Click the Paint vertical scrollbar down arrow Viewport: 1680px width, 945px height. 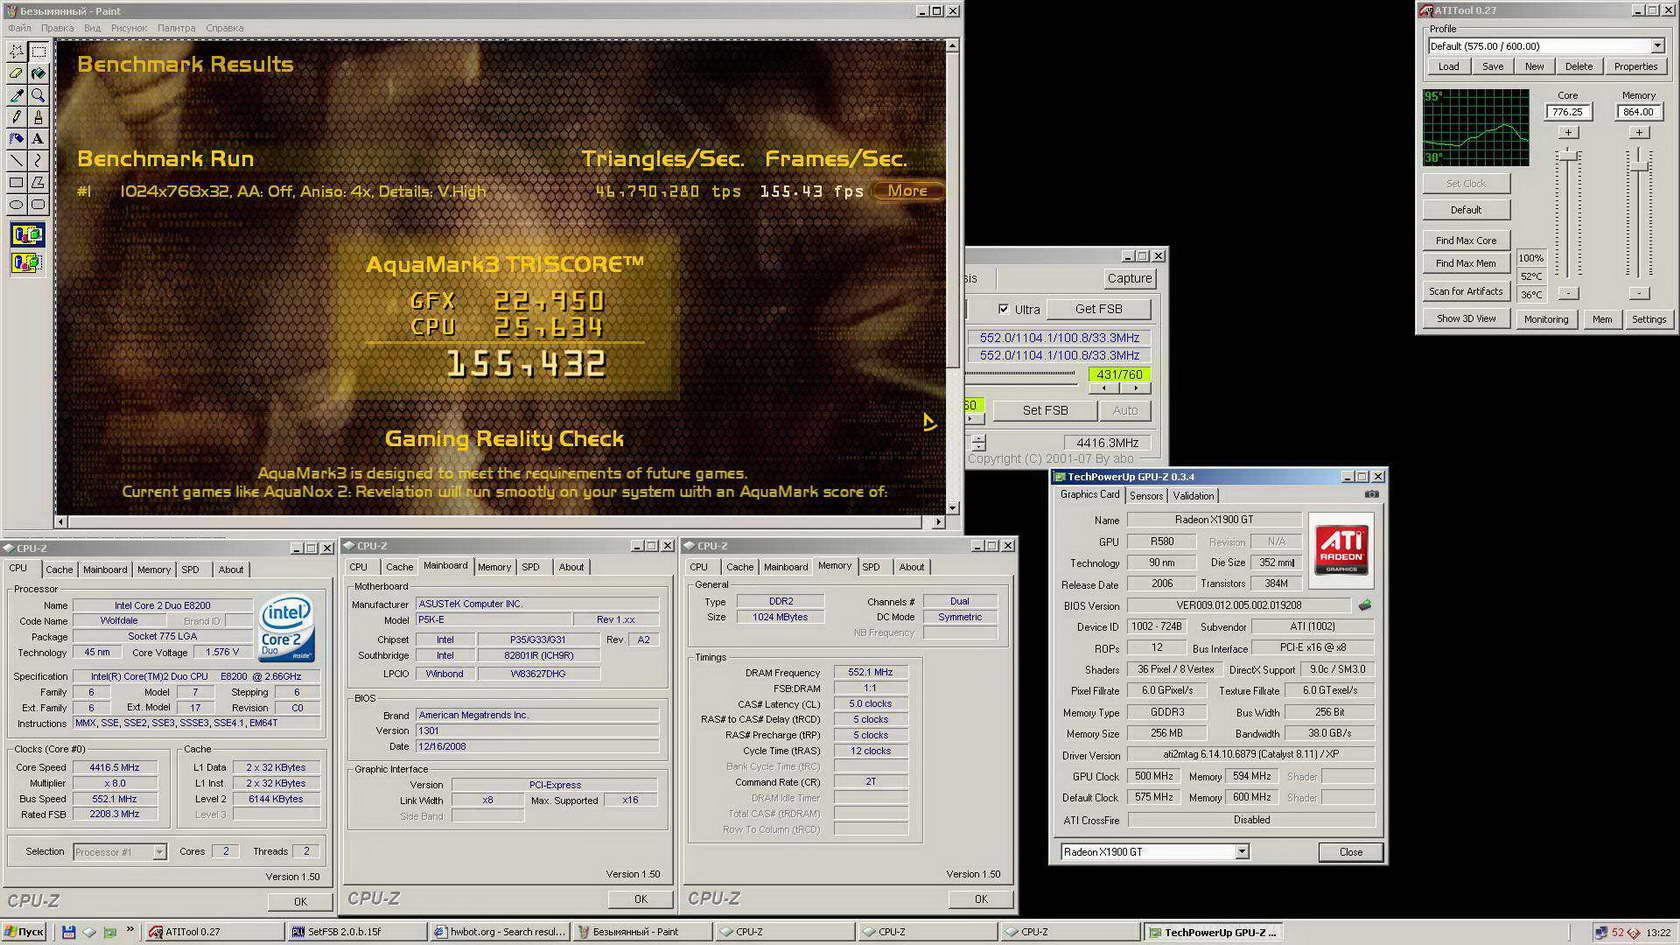click(x=952, y=508)
